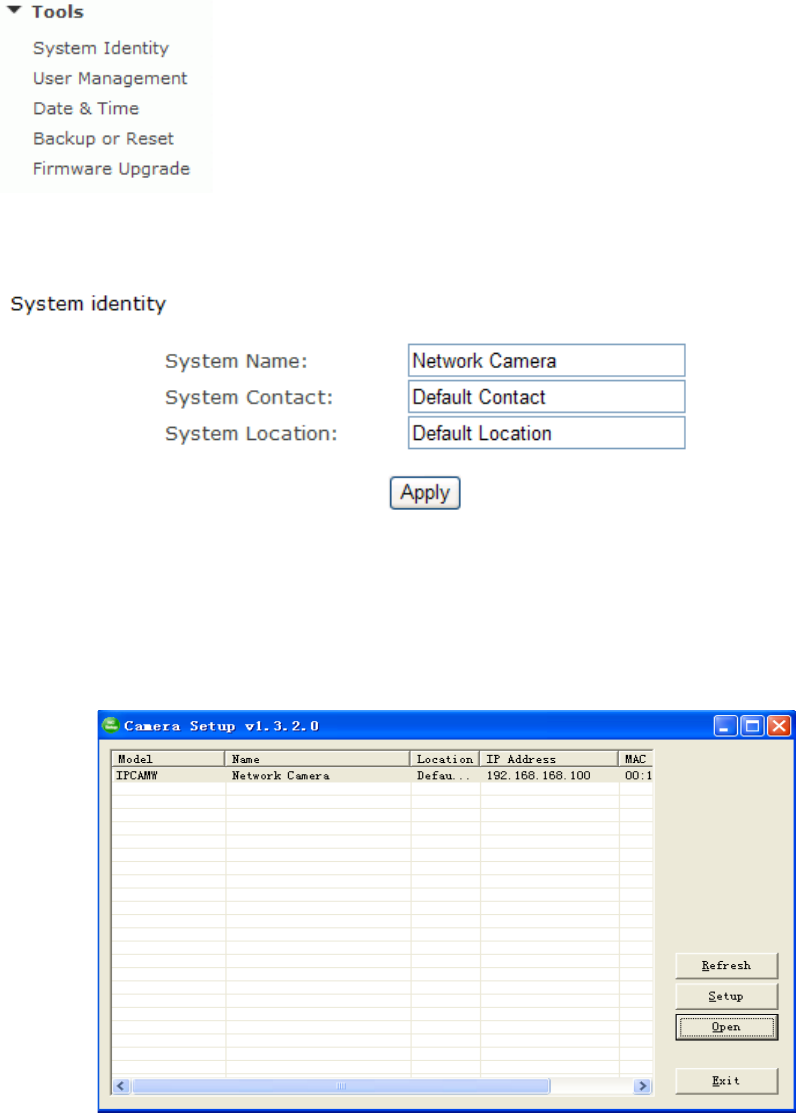Open System Identity in the Tools menu
This screenshot has width=796, height=1113.
101,48
